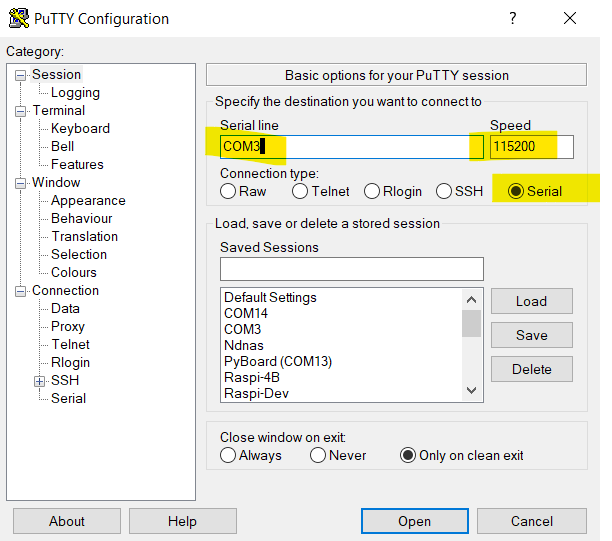Select Ndnas saved session

click(x=244, y=345)
